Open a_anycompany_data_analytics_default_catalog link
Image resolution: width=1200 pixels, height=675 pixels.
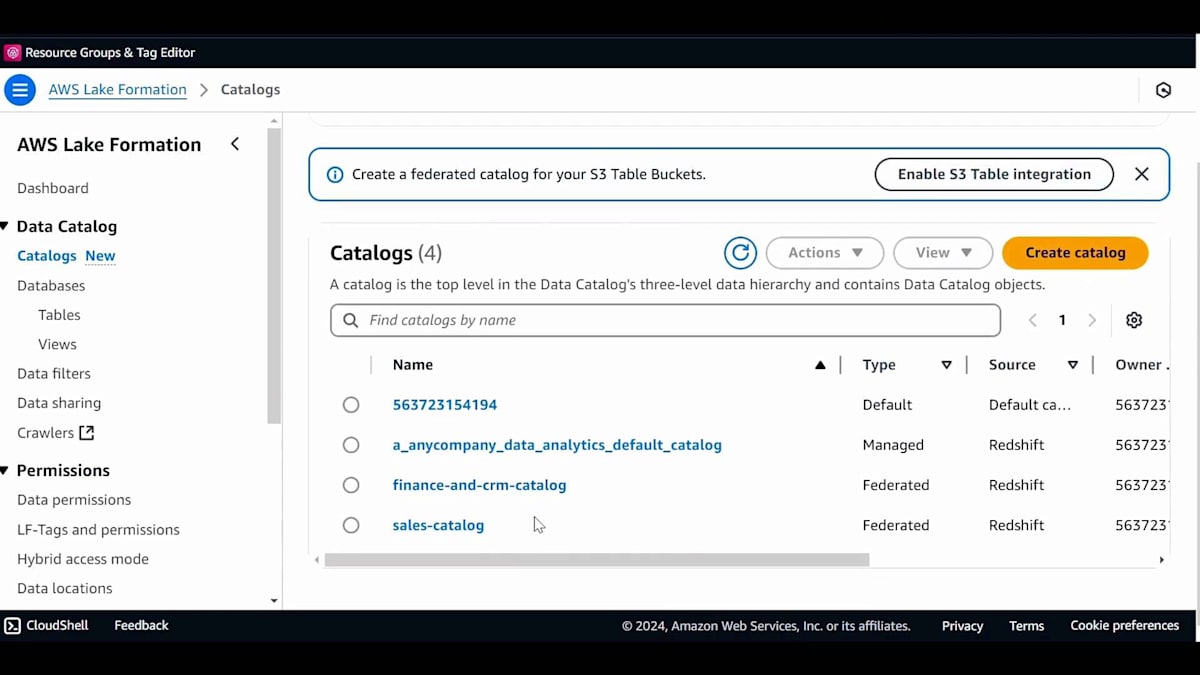[x=557, y=445]
